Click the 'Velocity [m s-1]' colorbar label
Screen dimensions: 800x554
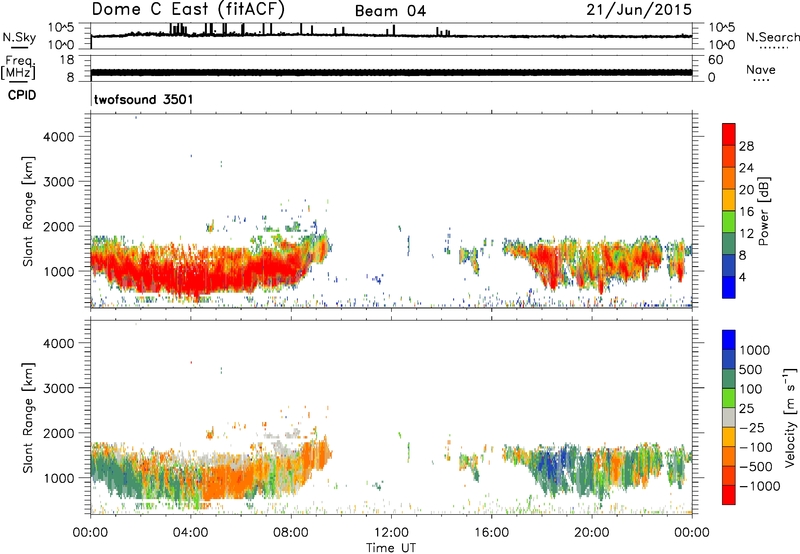(790, 417)
